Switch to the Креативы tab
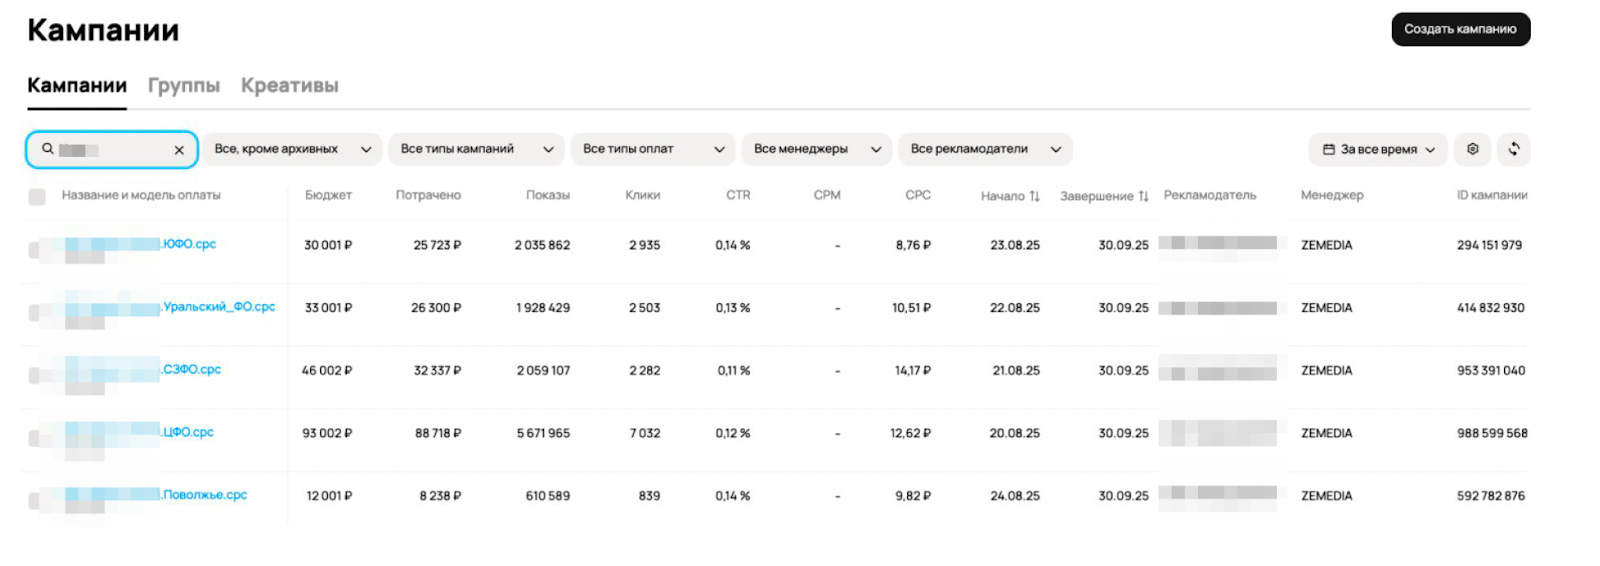The width and height of the screenshot is (1600, 566). pyautogui.click(x=289, y=86)
